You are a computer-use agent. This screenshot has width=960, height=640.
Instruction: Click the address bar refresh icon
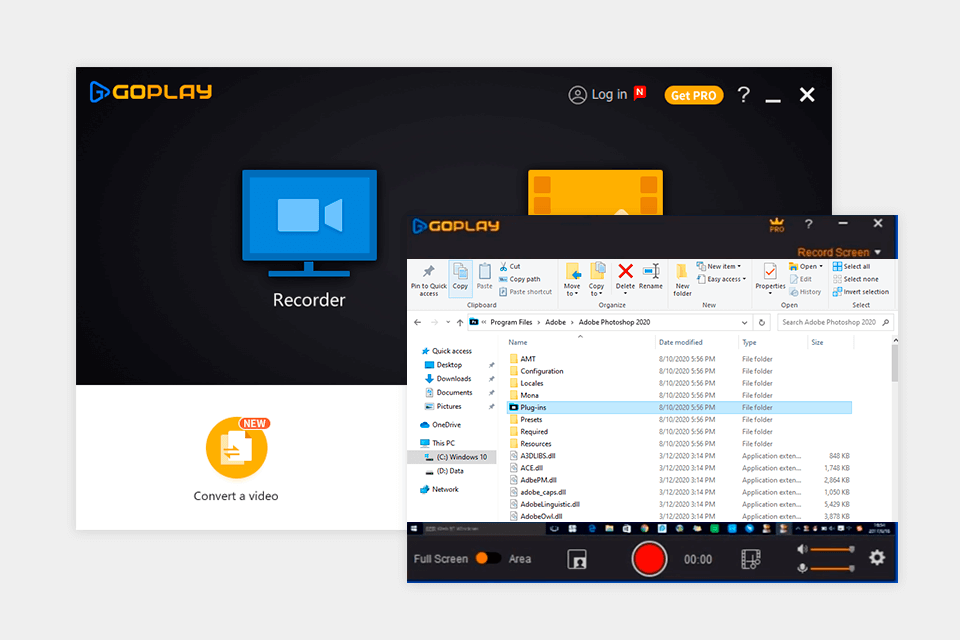tap(762, 322)
